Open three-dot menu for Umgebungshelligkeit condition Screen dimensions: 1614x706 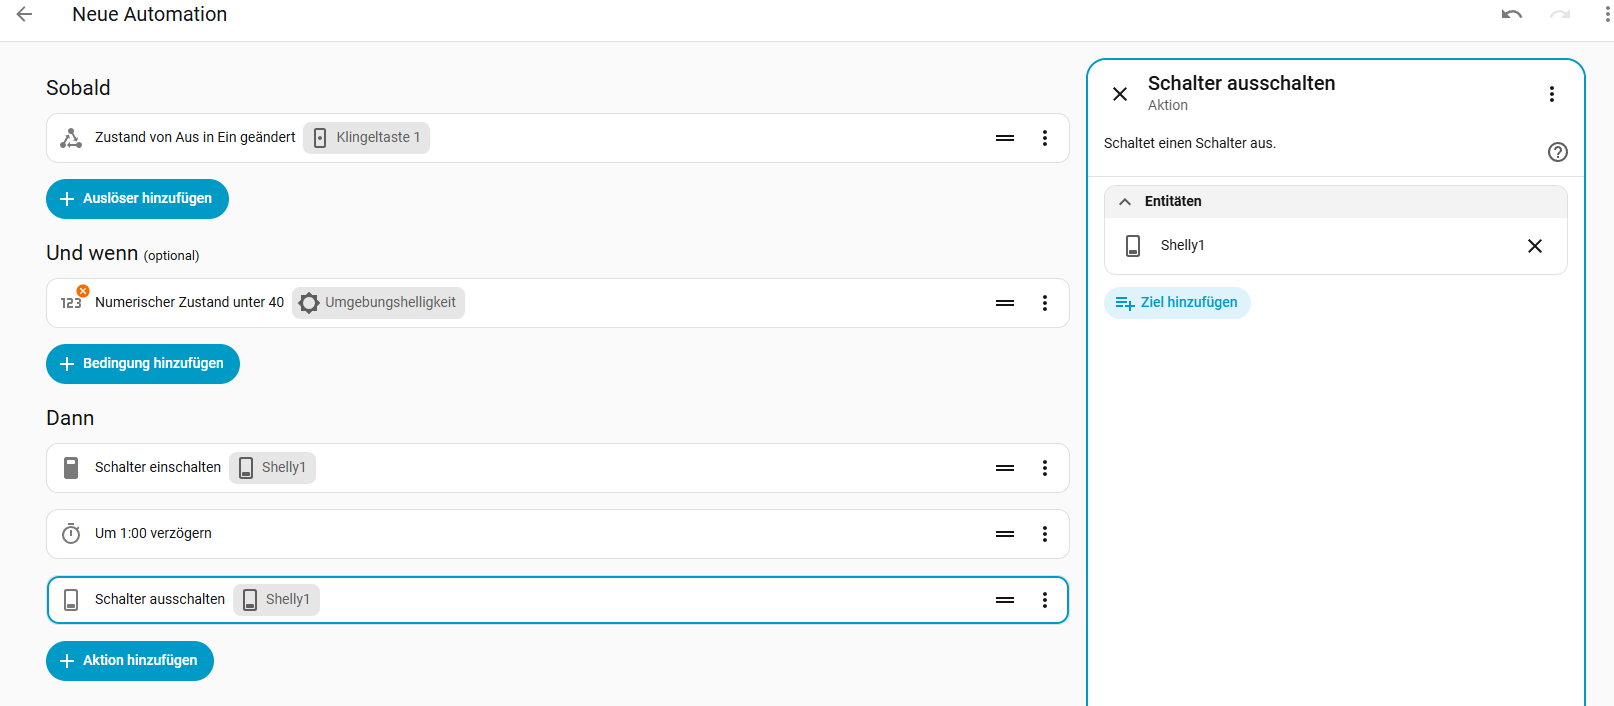pos(1045,303)
